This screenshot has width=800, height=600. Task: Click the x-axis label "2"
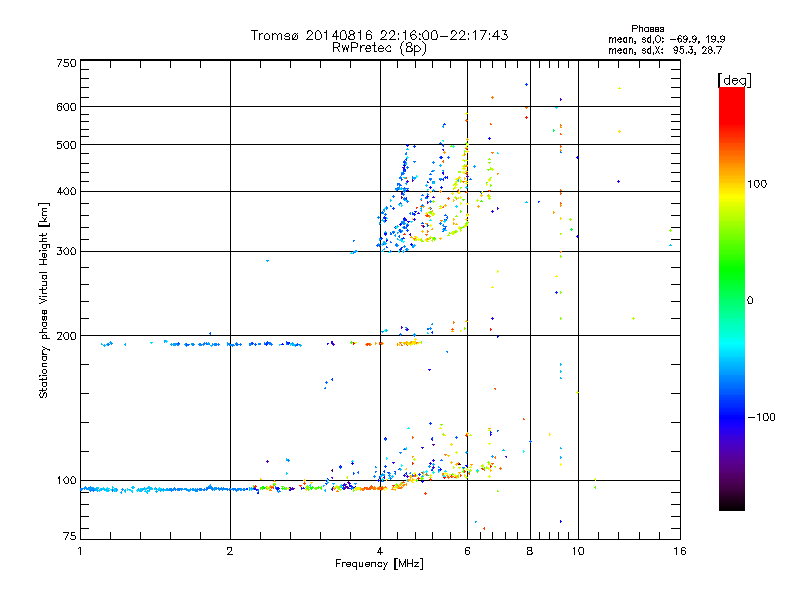point(230,551)
